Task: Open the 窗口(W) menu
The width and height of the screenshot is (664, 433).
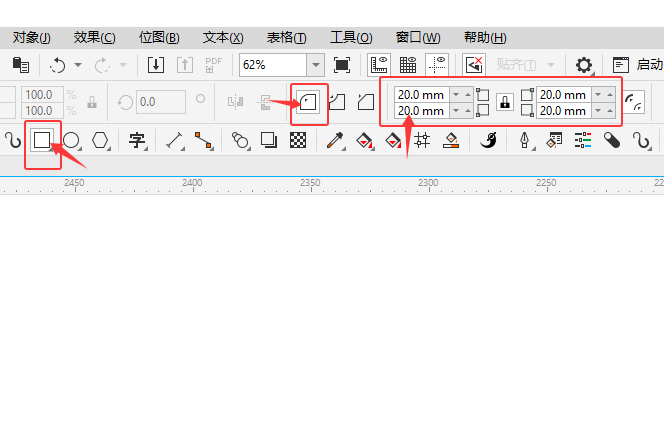Action: 418,38
